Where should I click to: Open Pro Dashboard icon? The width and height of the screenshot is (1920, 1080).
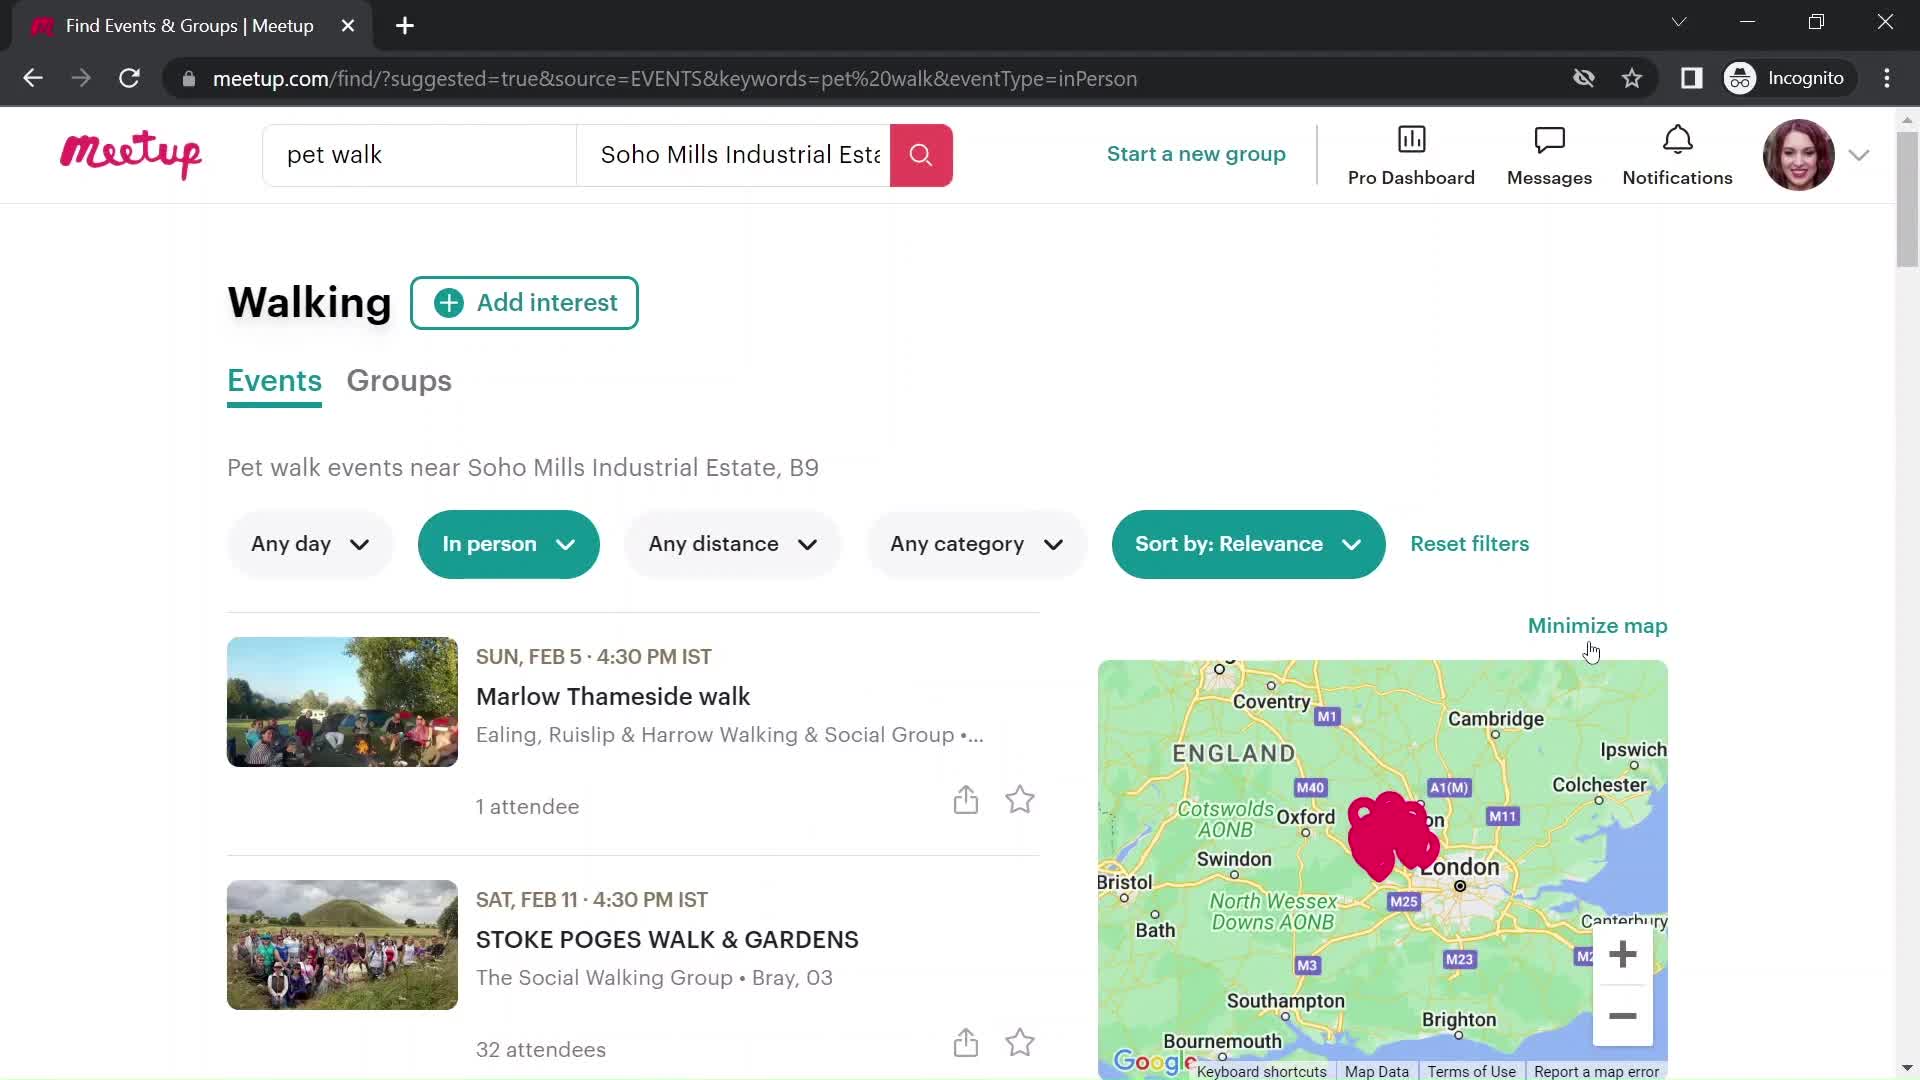(1411, 139)
